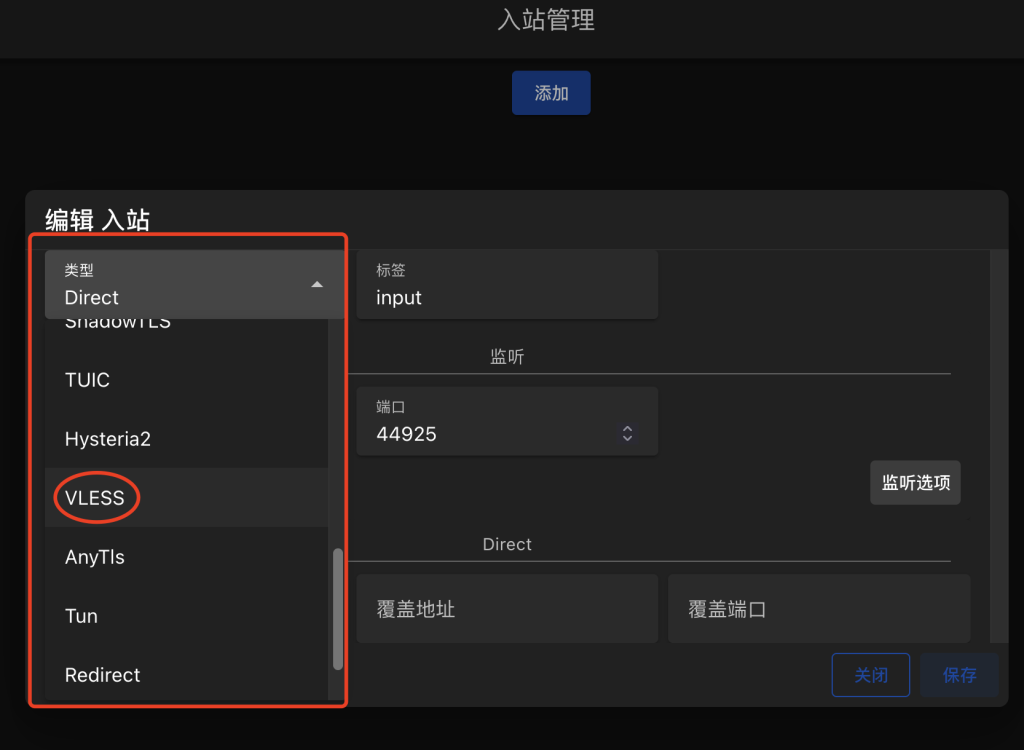Choose the Tun inbound type
Screen dimensions: 1024x750
(81, 615)
